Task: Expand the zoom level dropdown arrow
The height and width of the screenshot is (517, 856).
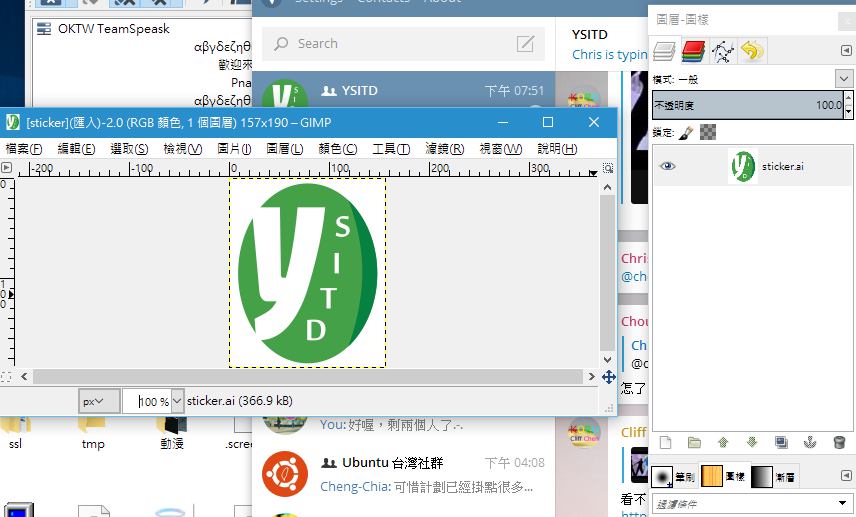Action: click(177, 401)
